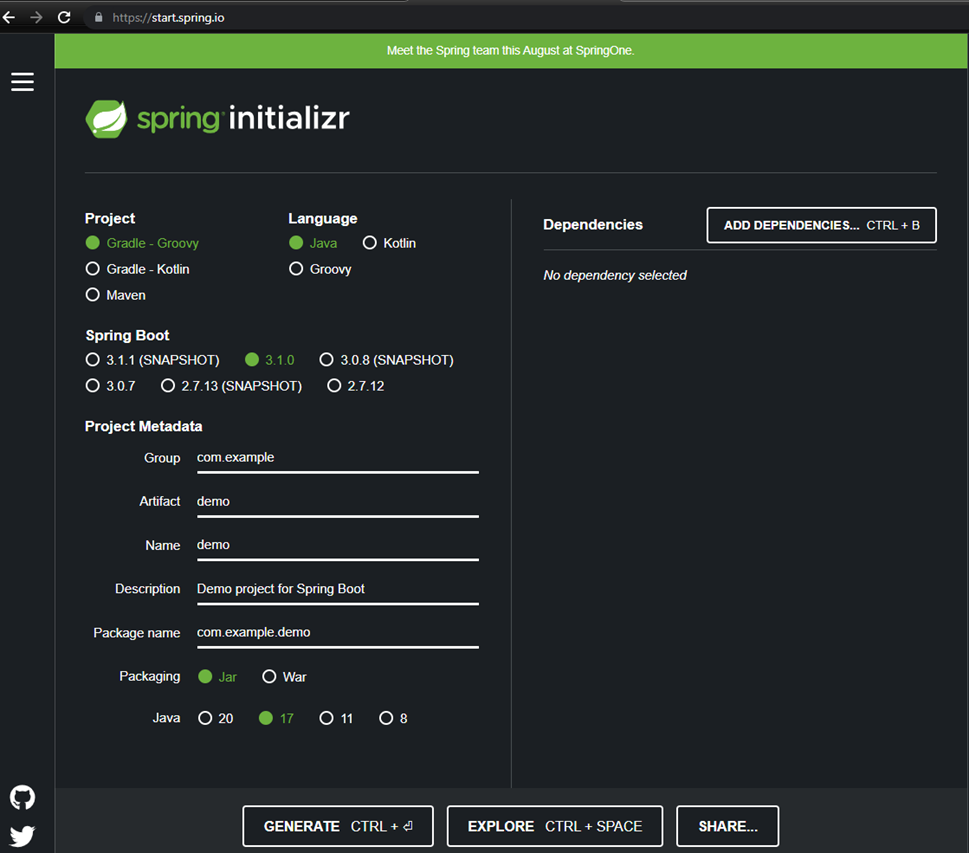The width and height of the screenshot is (969, 853).
Task: Click the spring initializr title text
Action: tap(242, 117)
